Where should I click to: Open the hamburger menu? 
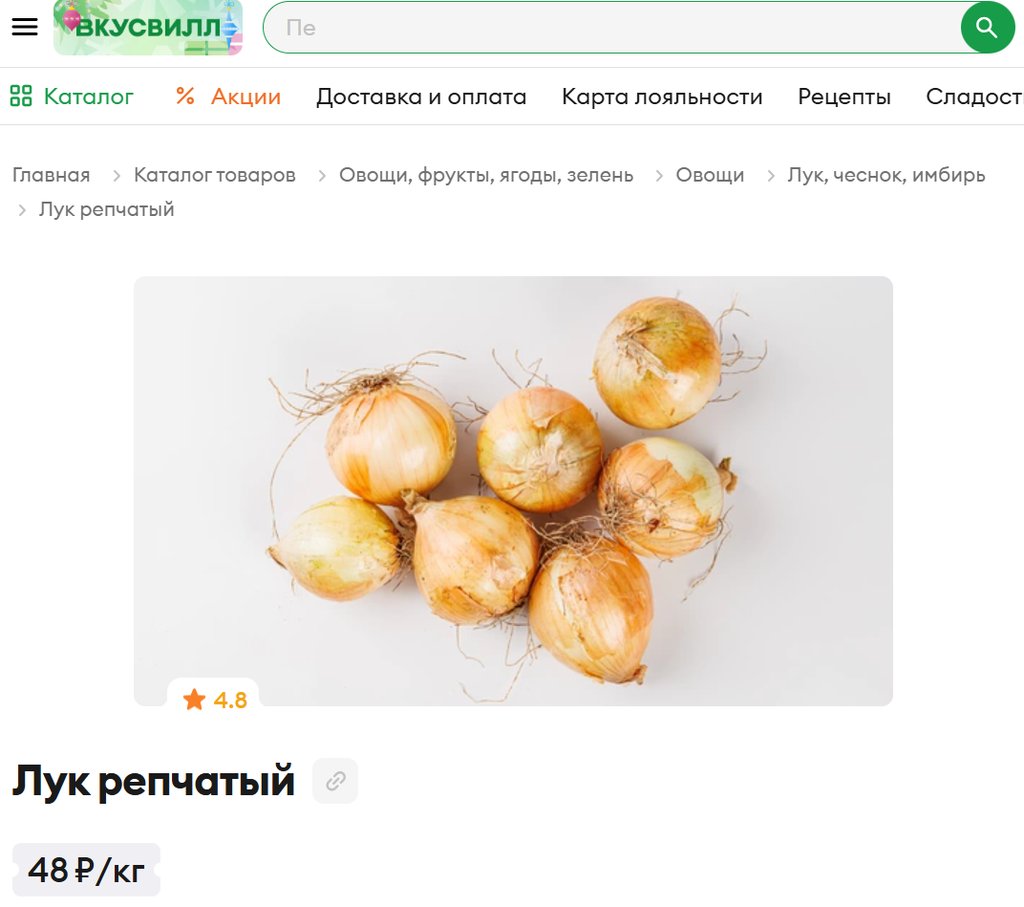click(25, 27)
